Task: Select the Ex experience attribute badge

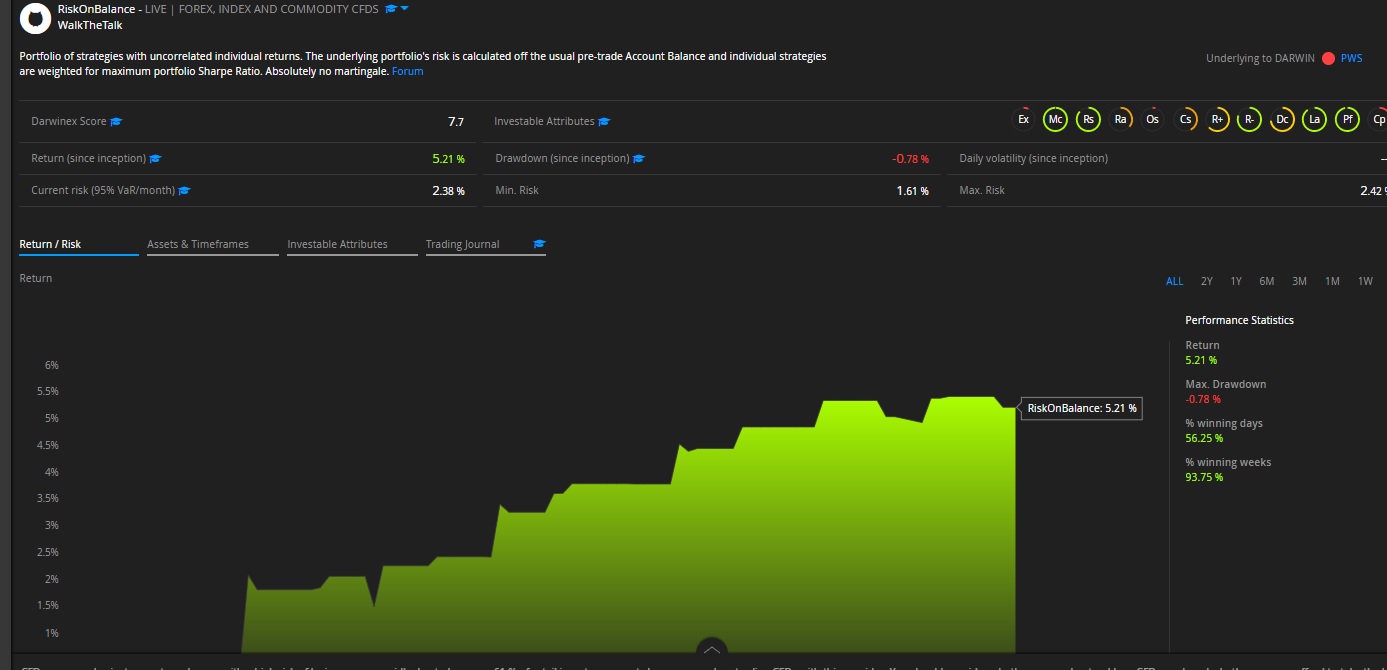Action: click(1023, 120)
